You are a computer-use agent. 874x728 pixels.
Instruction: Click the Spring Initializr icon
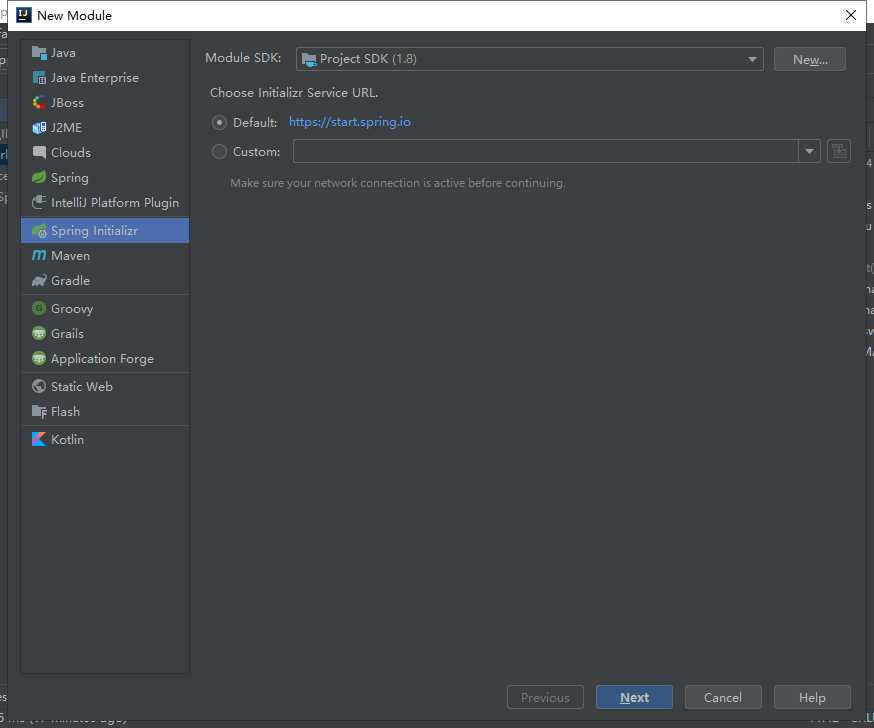(39, 231)
